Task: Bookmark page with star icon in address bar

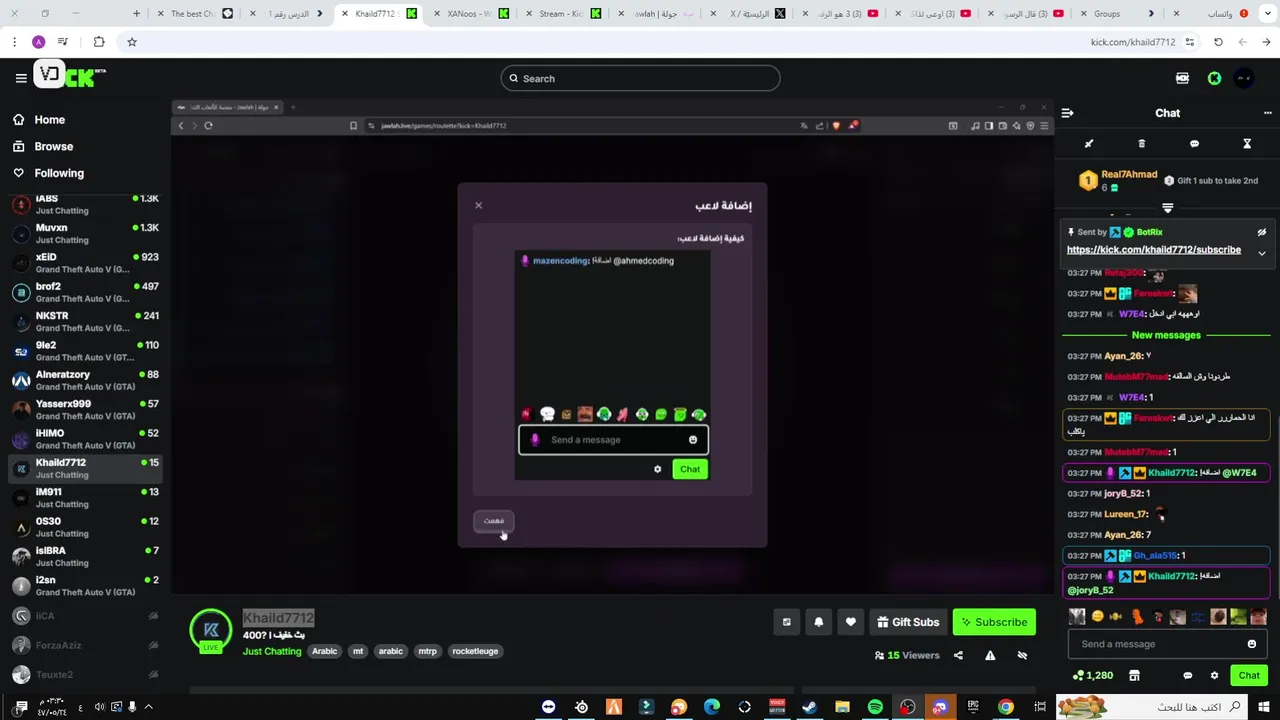Action: coord(131,42)
